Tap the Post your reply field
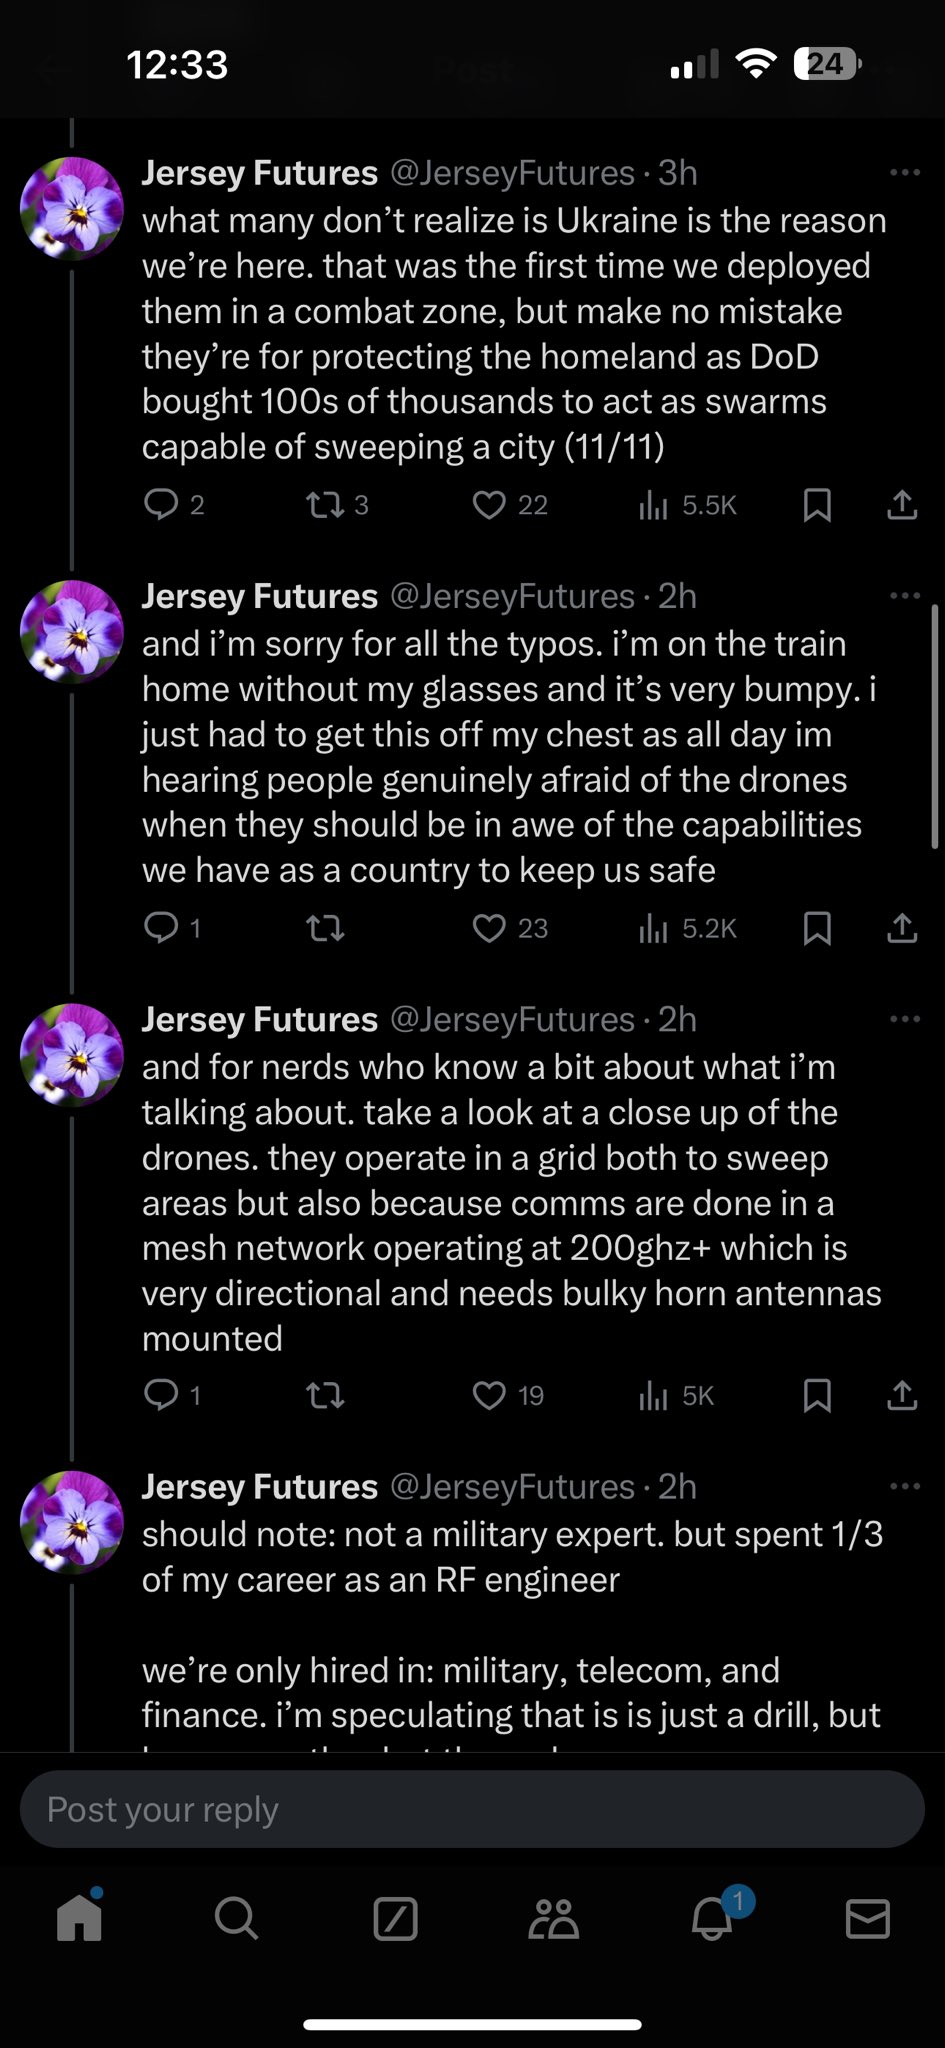The height and width of the screenshot is (2048, 945). [x=472, y=1809]
